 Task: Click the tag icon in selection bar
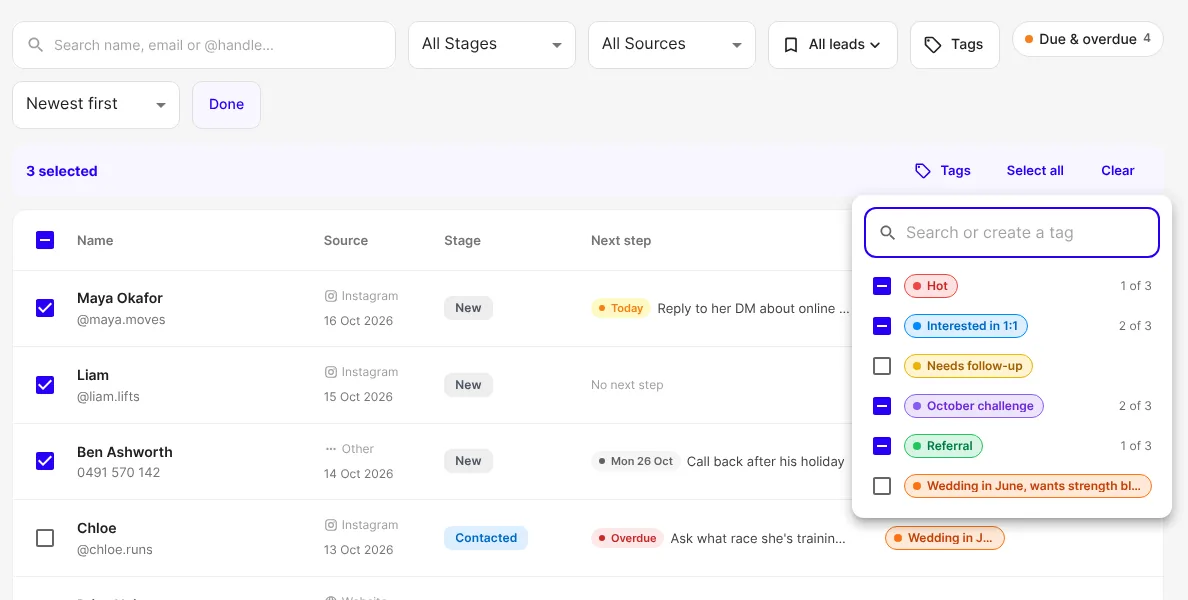(923, 171)
